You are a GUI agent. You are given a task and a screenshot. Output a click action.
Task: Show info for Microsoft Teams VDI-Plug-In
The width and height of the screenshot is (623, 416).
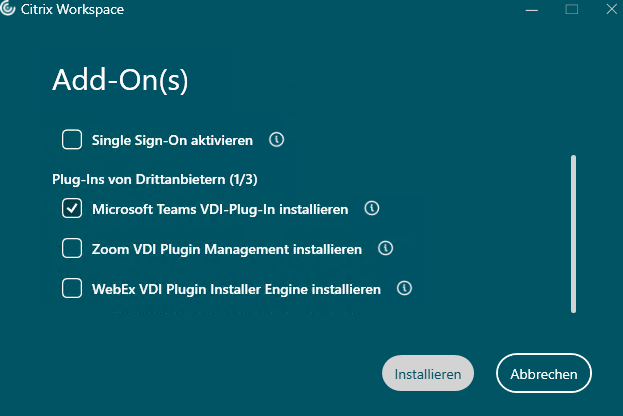coord(372,209)
